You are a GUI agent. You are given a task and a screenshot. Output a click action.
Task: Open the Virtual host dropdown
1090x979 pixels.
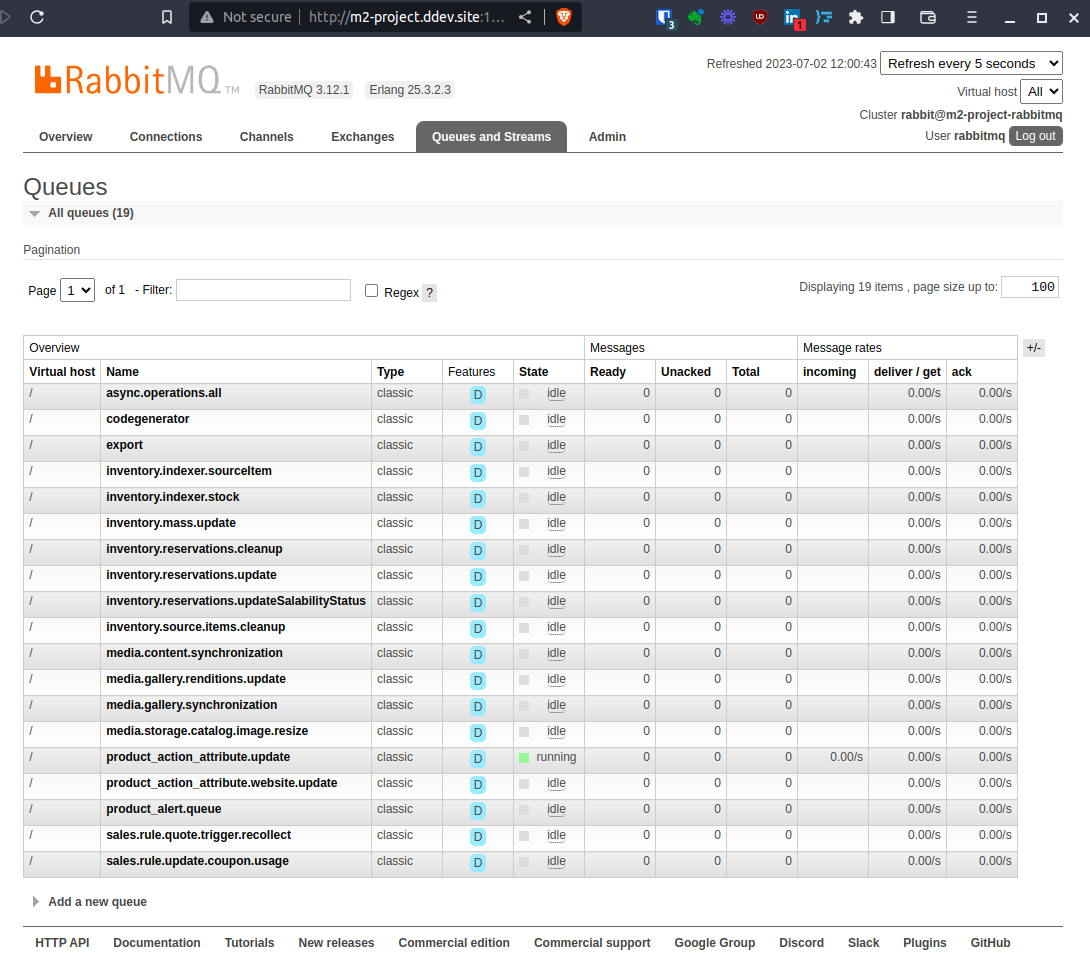(1041, 91)
